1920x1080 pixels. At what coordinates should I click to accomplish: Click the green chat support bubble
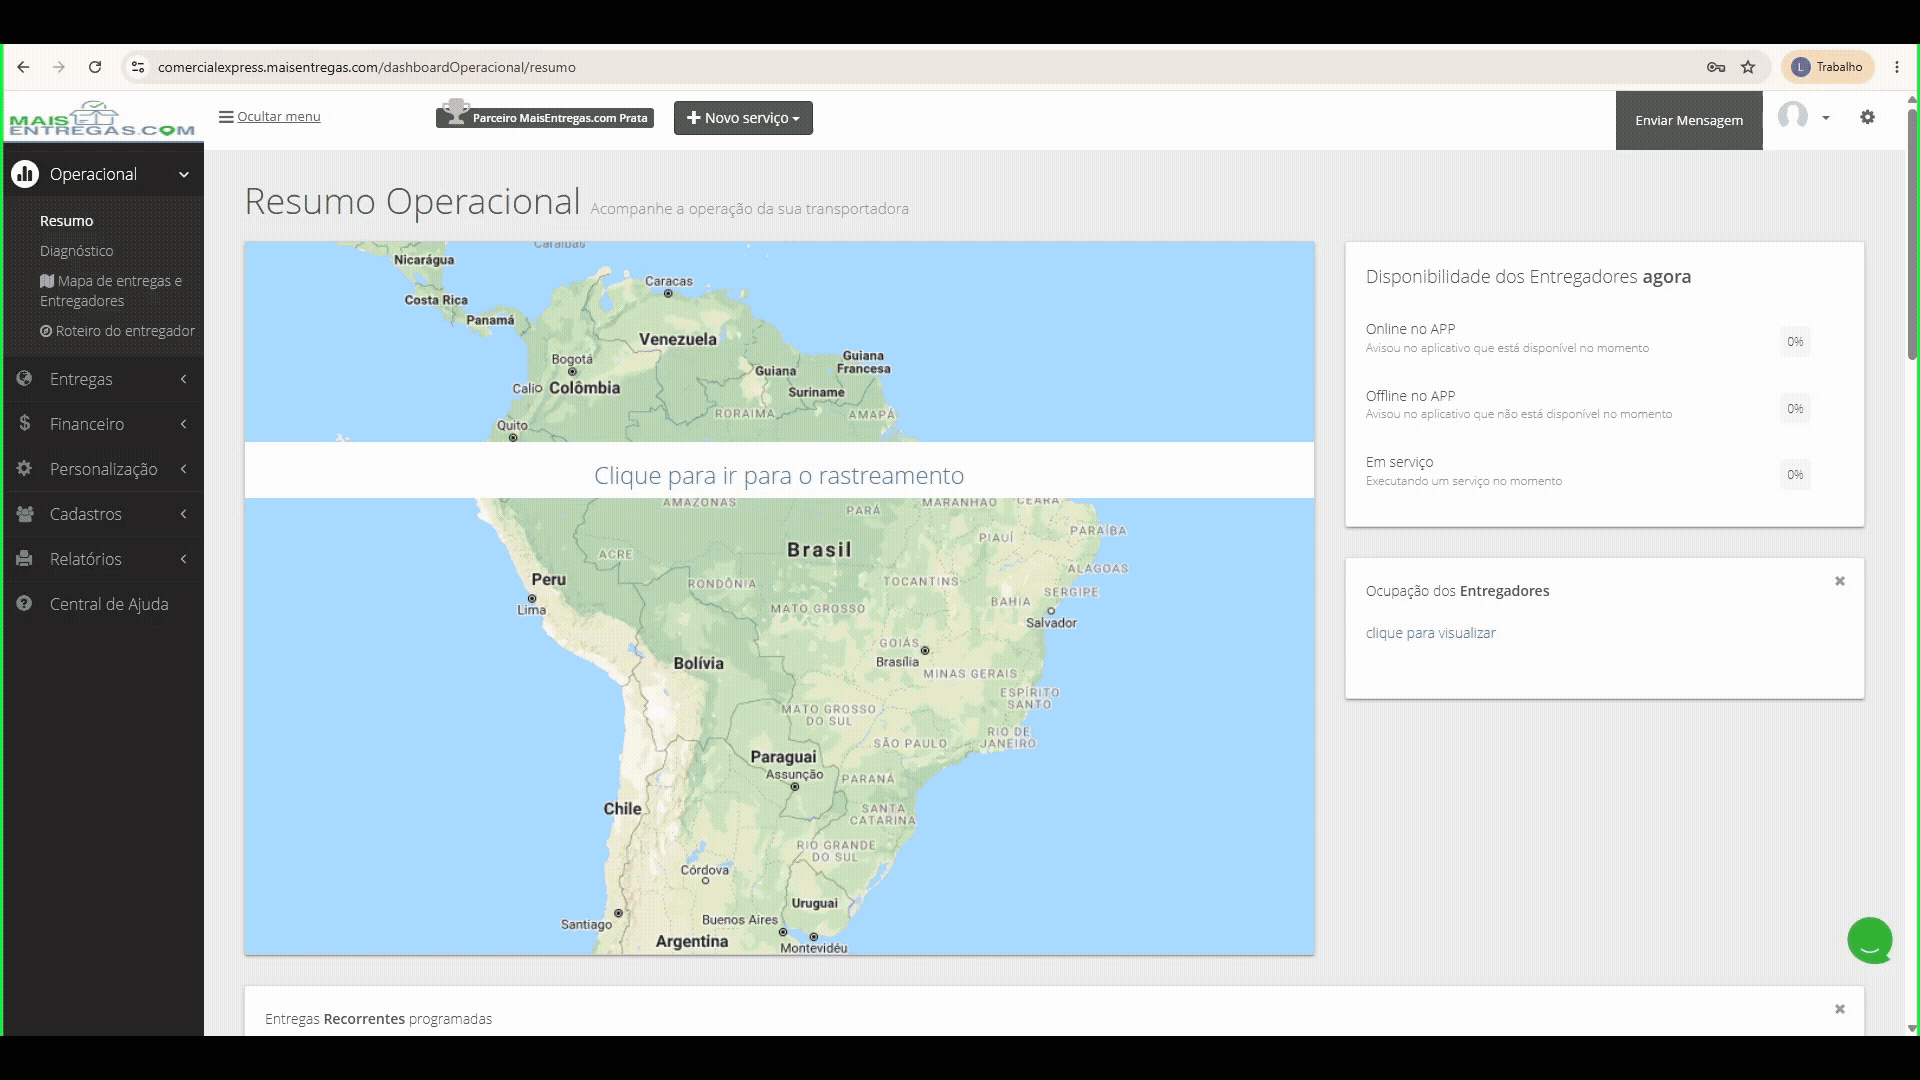tap(1870, 940)
